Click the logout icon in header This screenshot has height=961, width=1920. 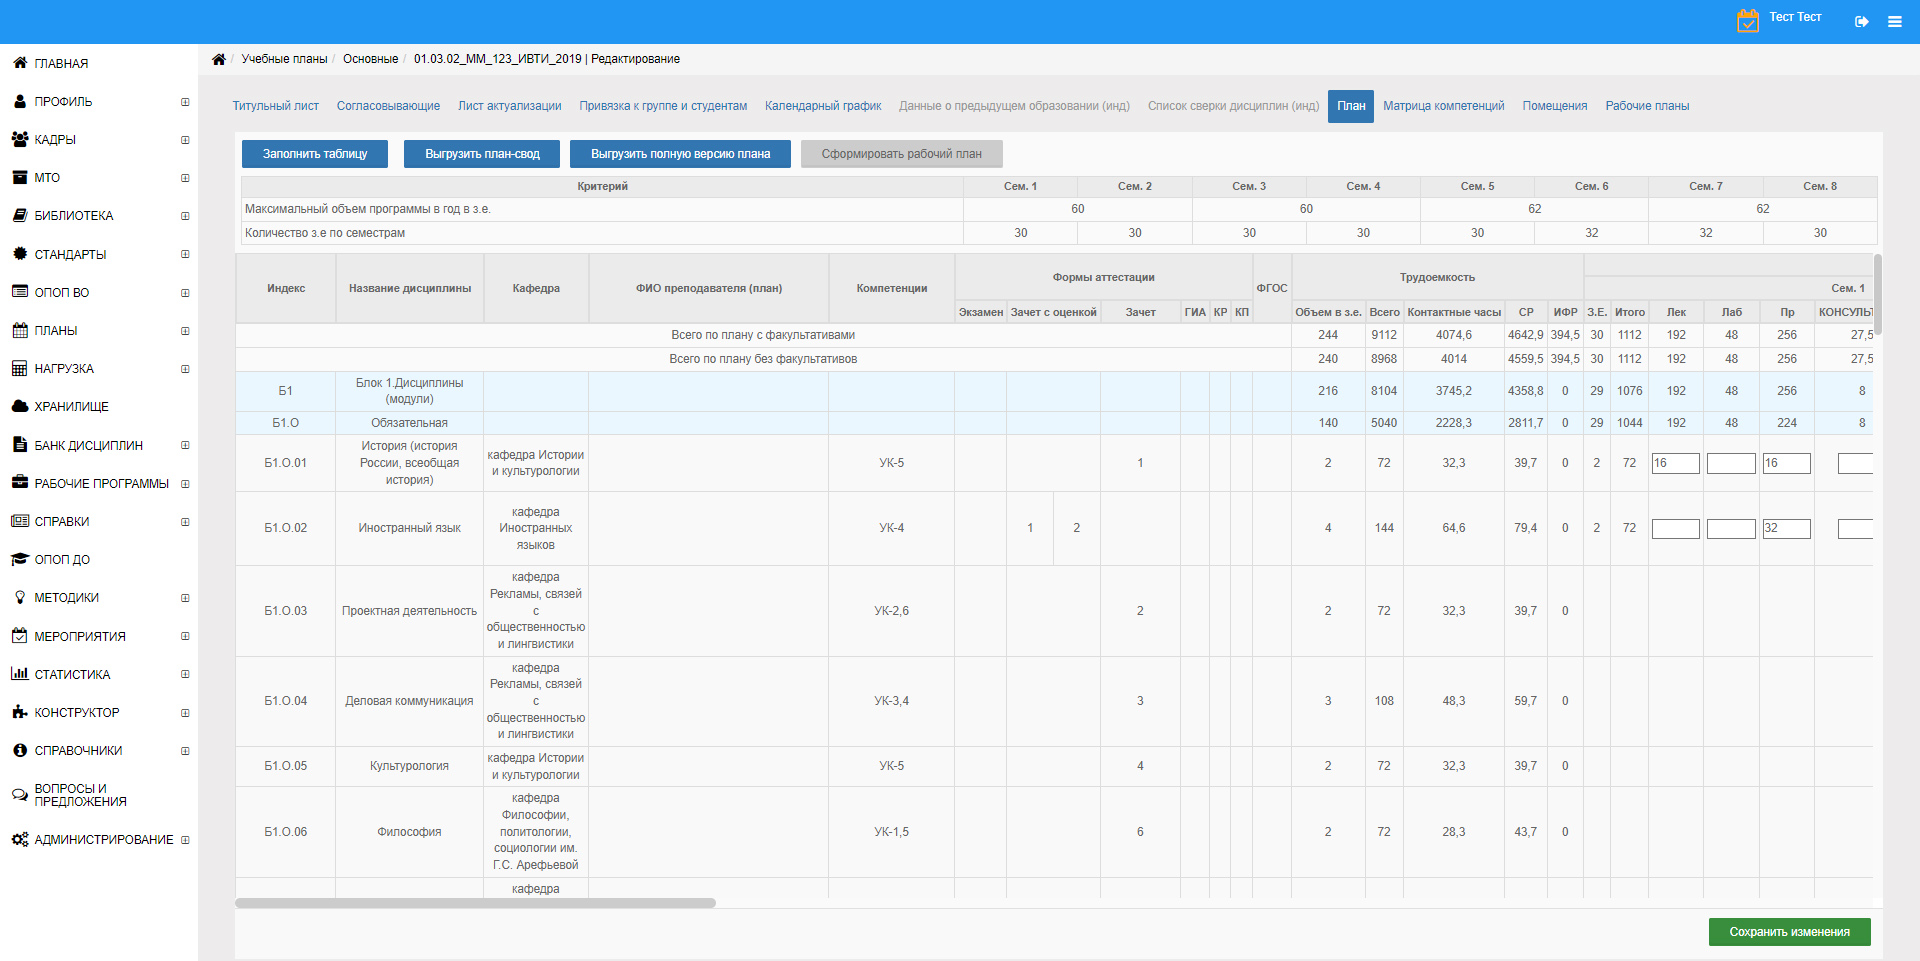(x=1862, y=21)
